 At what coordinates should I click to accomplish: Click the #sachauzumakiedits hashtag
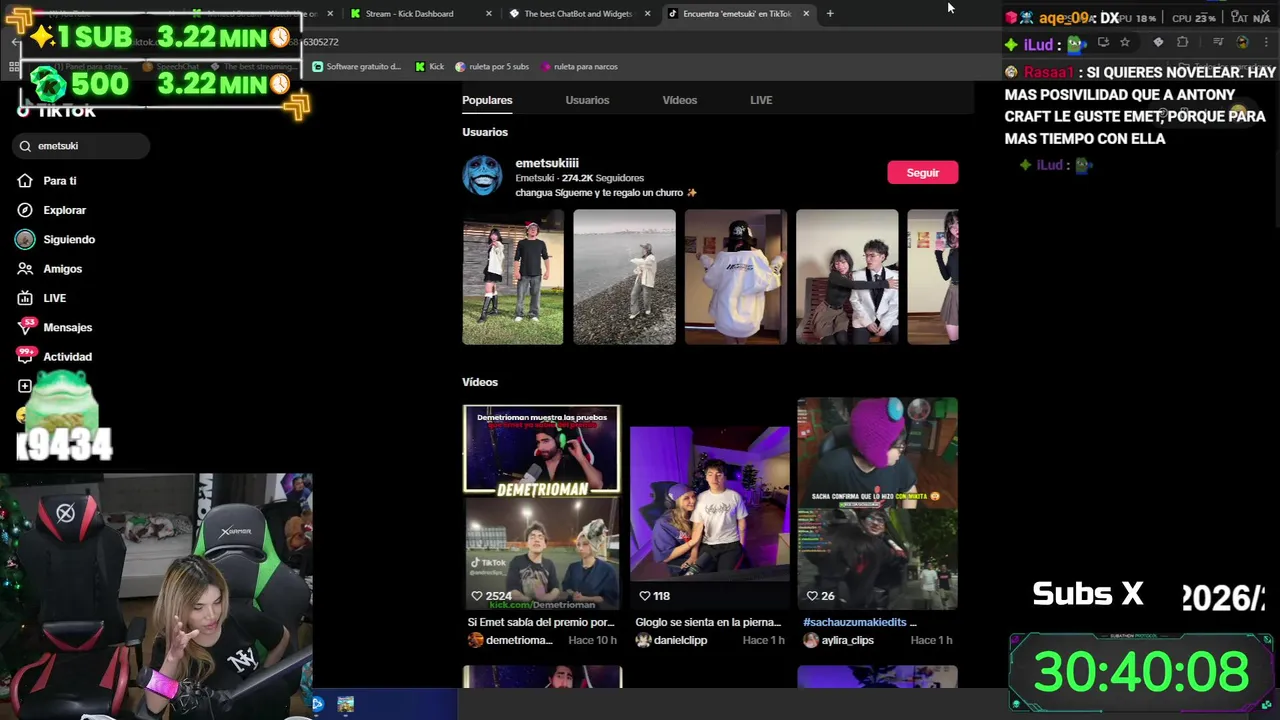pos(855,622)
